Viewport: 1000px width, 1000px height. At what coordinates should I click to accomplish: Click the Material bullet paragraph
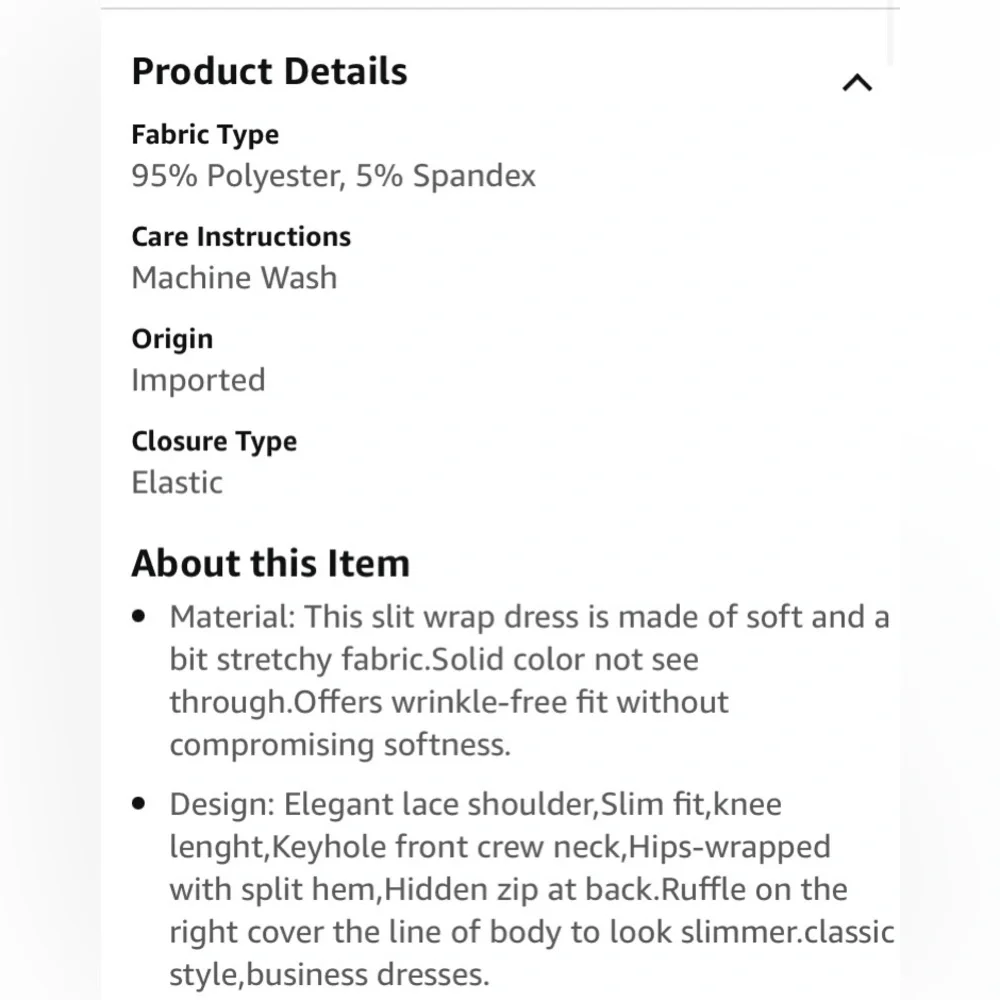529,680
